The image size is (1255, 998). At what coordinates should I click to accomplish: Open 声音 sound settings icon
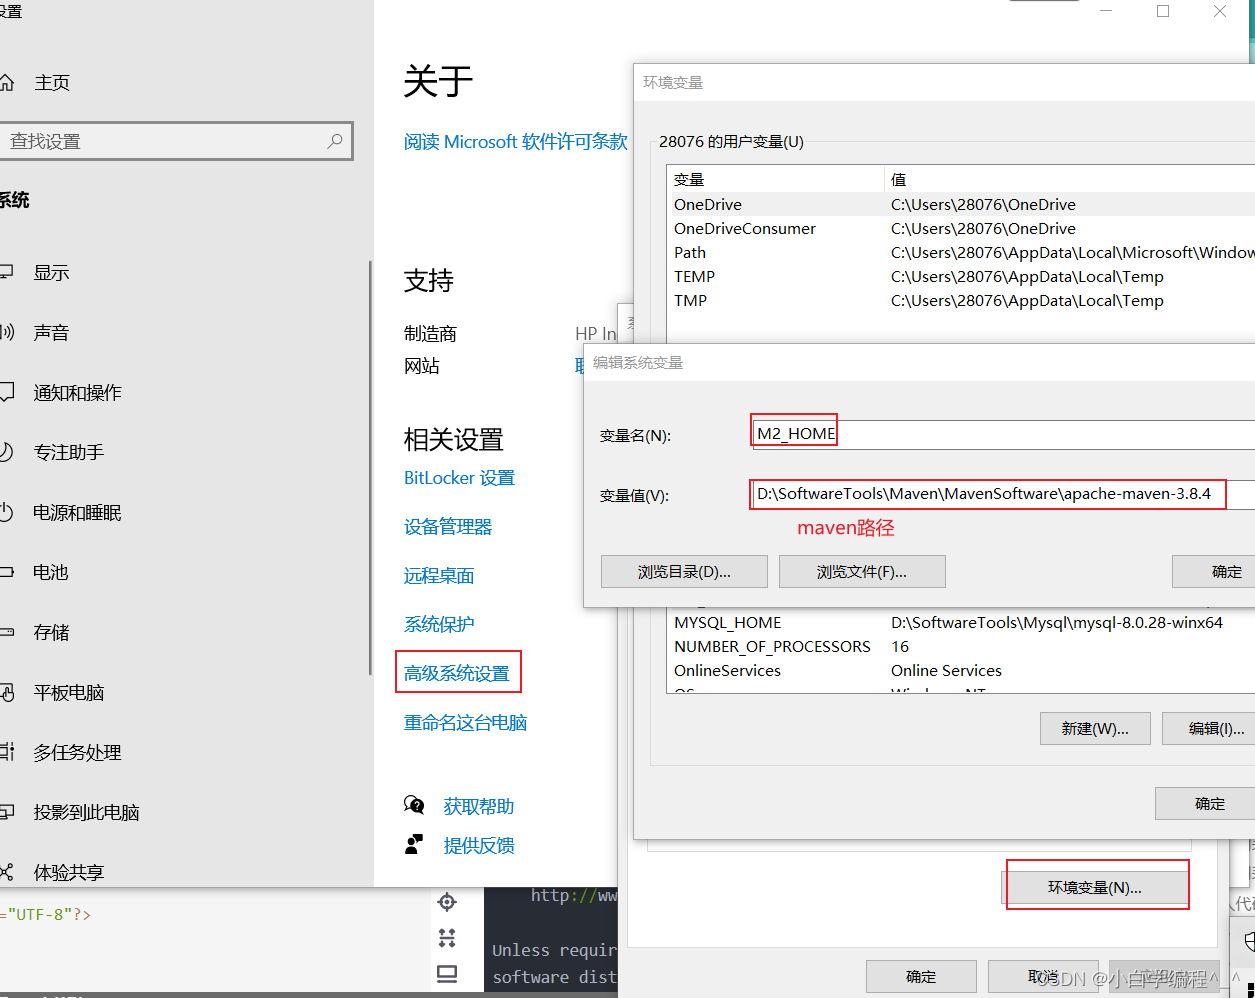[5, 333]
